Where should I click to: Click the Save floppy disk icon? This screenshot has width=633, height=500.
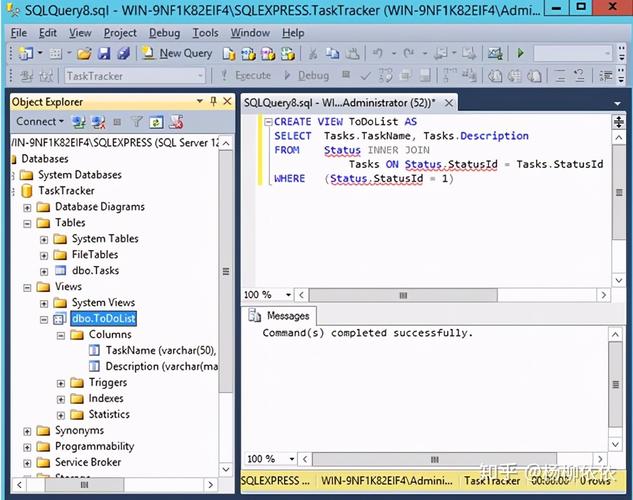click(104, 53)
